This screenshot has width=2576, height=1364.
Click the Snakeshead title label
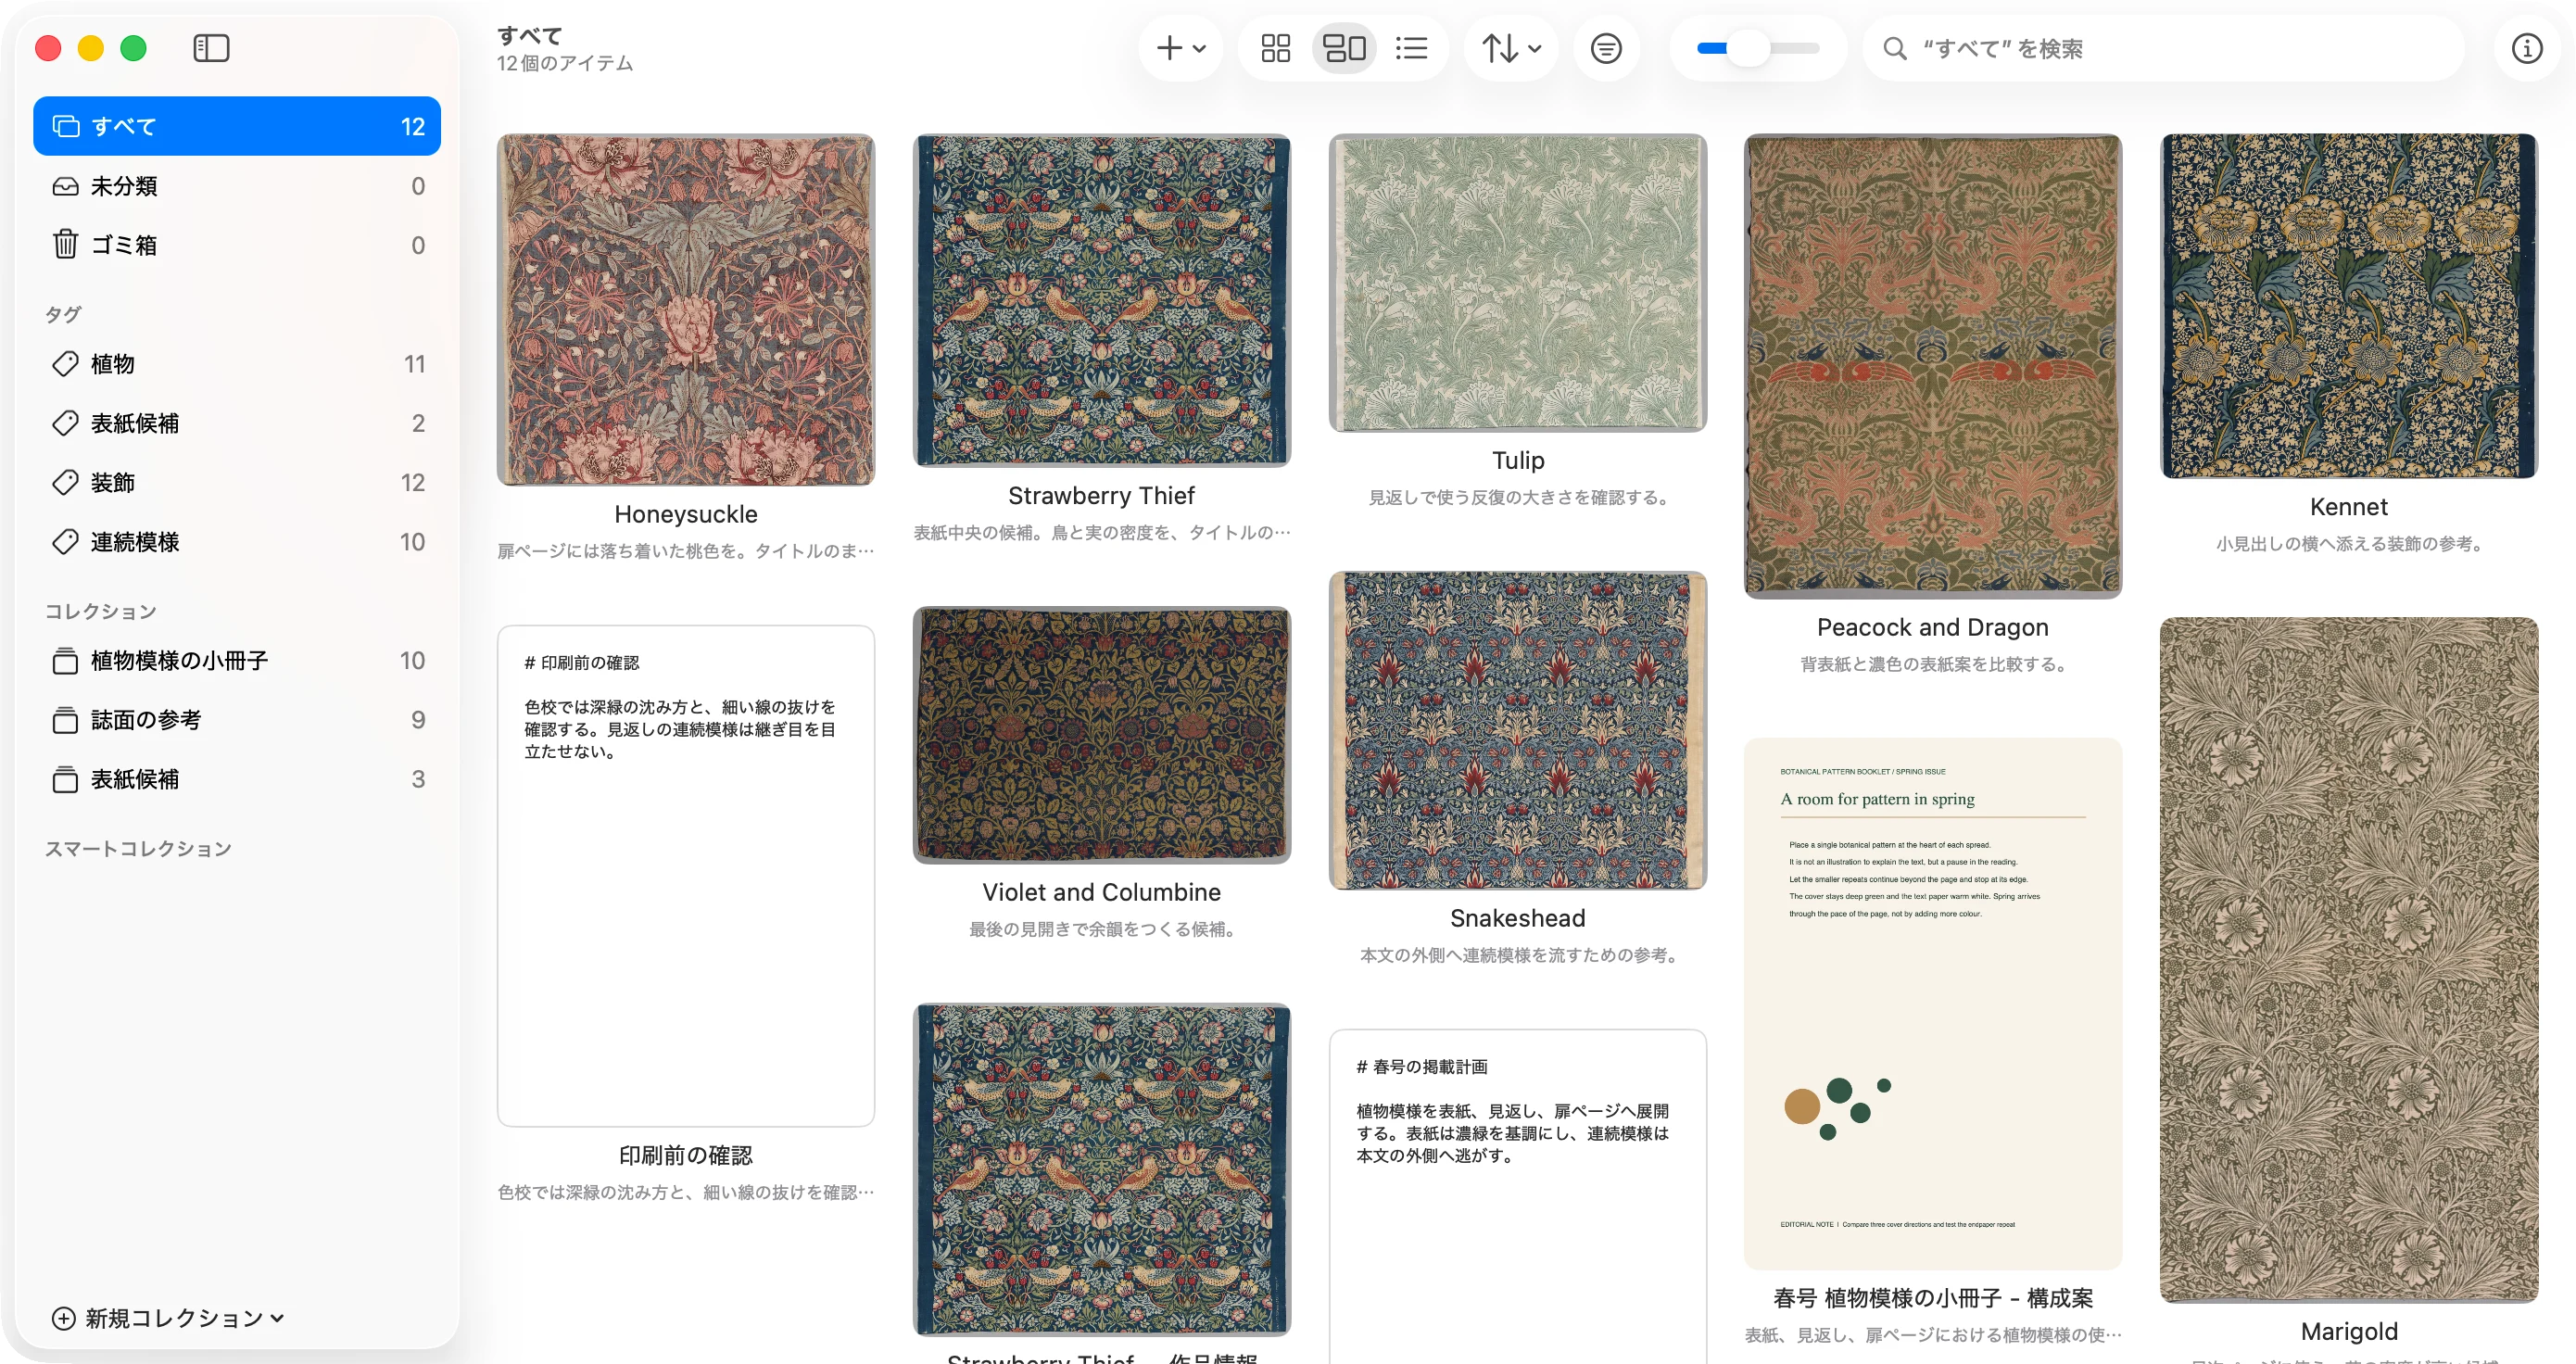[x=1517, y=918]
